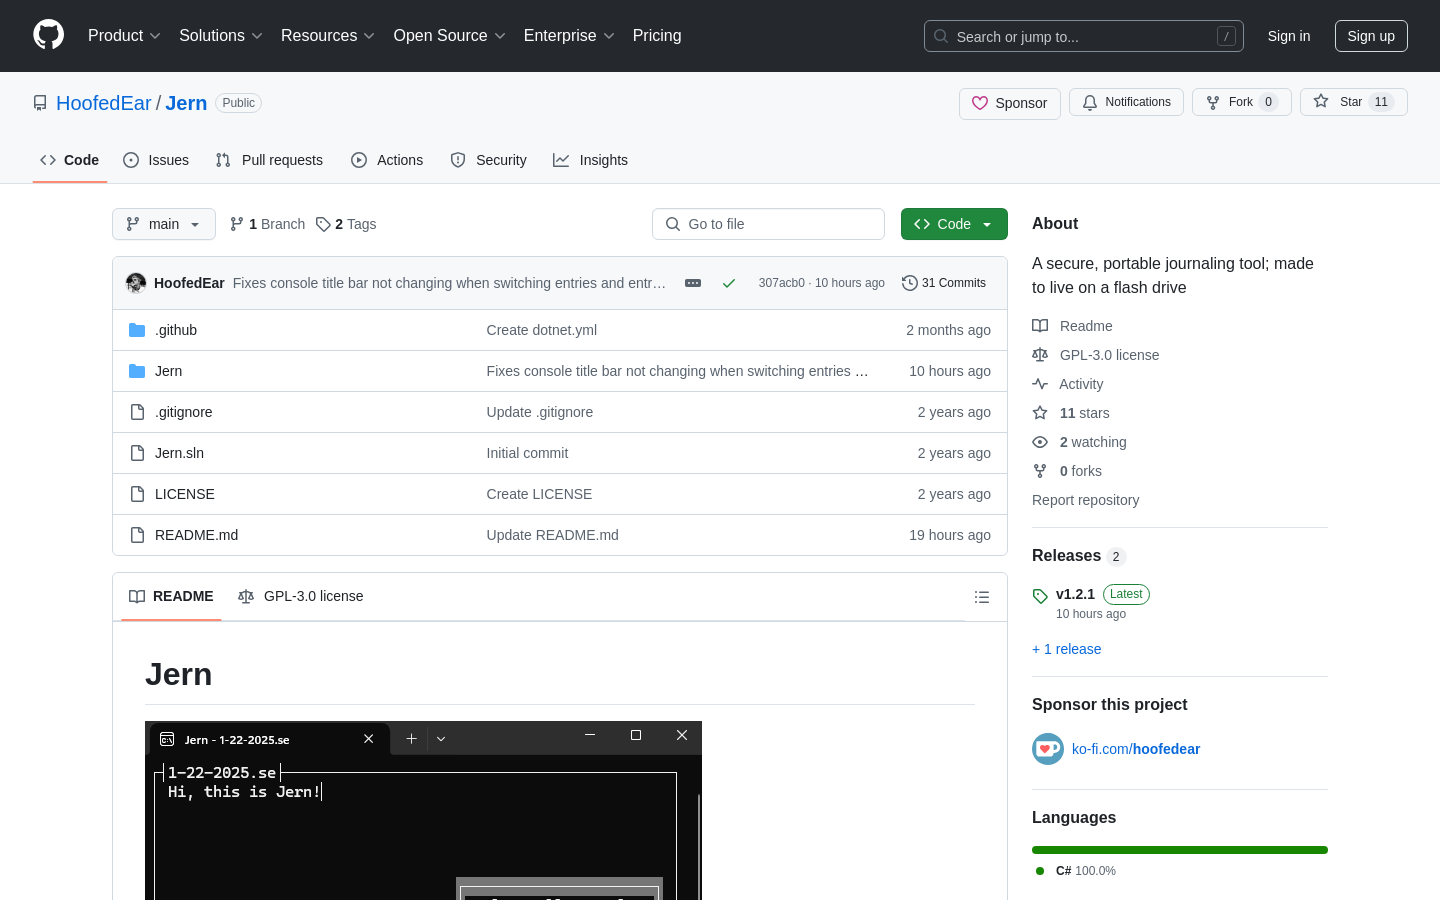
Task: Open the Initial commit message link
Action: (527, 453)
